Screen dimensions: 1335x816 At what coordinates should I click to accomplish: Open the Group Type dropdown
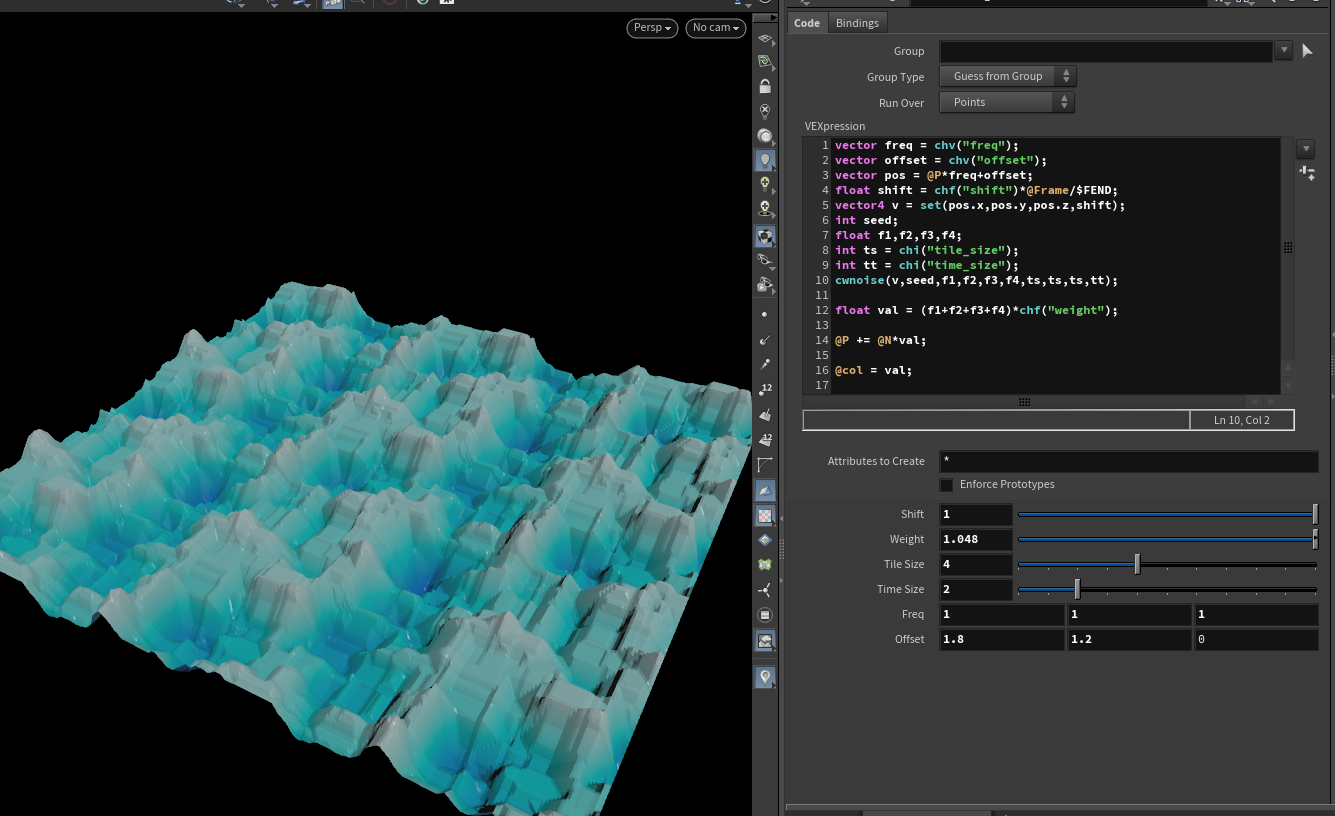tap(1008, 76)
